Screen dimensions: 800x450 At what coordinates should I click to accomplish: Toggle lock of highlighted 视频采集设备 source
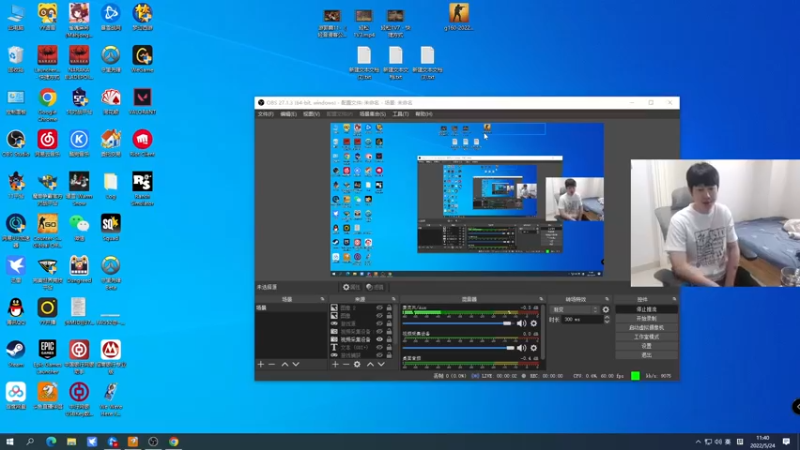pyautogui.click(x=389, y=339)
